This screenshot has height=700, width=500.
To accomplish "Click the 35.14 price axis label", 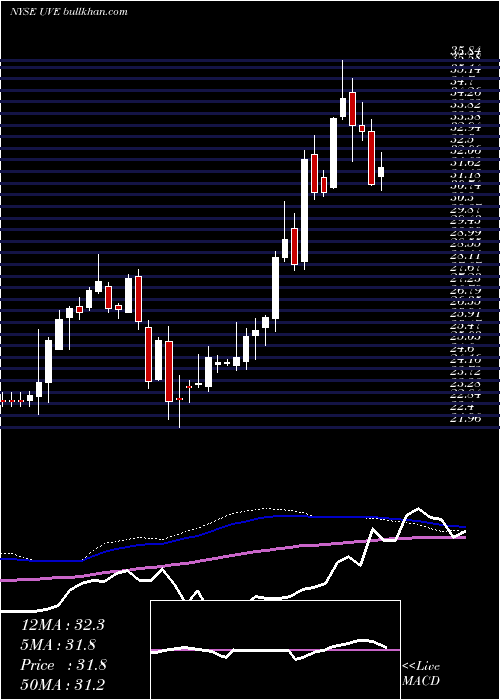I will pos(466,70).
